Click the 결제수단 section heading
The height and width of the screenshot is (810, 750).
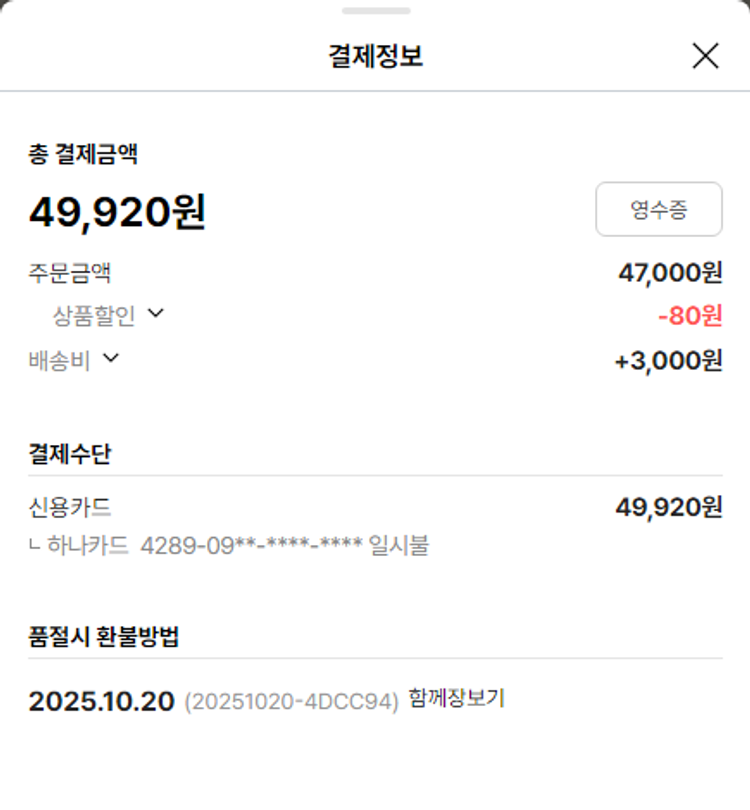pos(70,454)
